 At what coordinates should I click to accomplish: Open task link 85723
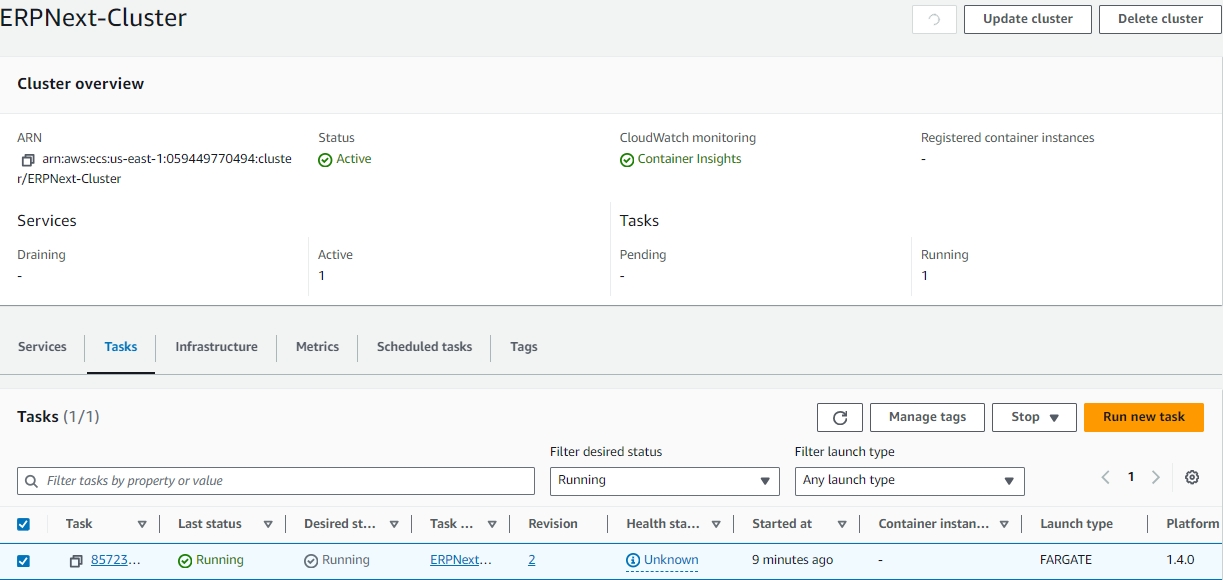click(x=116, y=560)
